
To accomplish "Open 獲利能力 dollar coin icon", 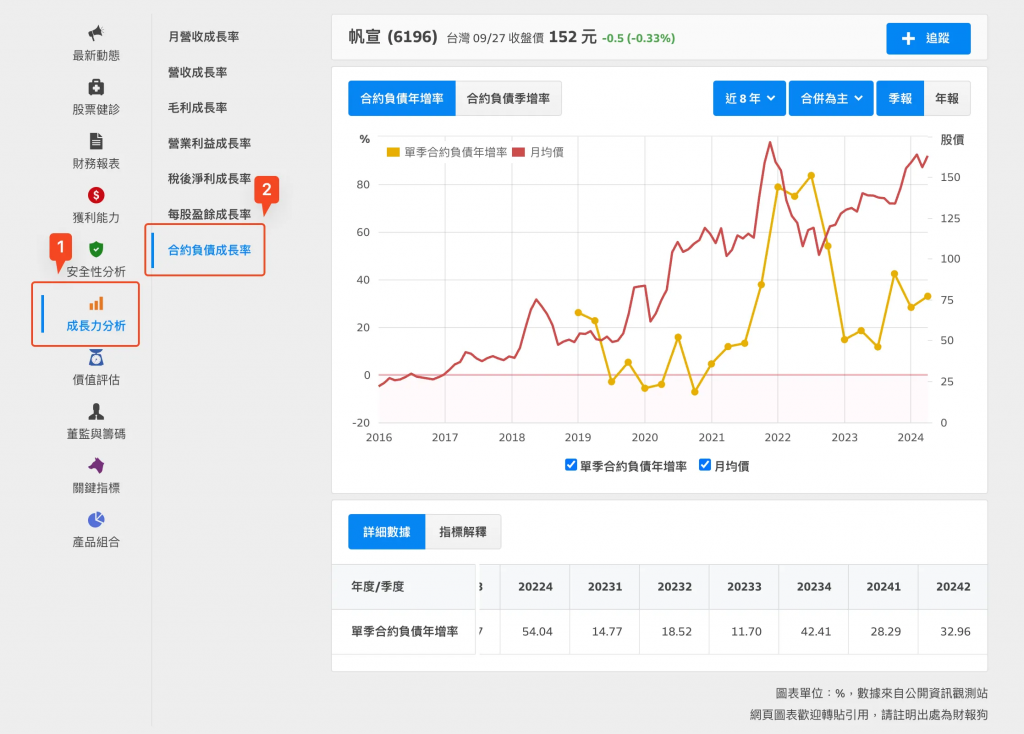I will point(96,195).
